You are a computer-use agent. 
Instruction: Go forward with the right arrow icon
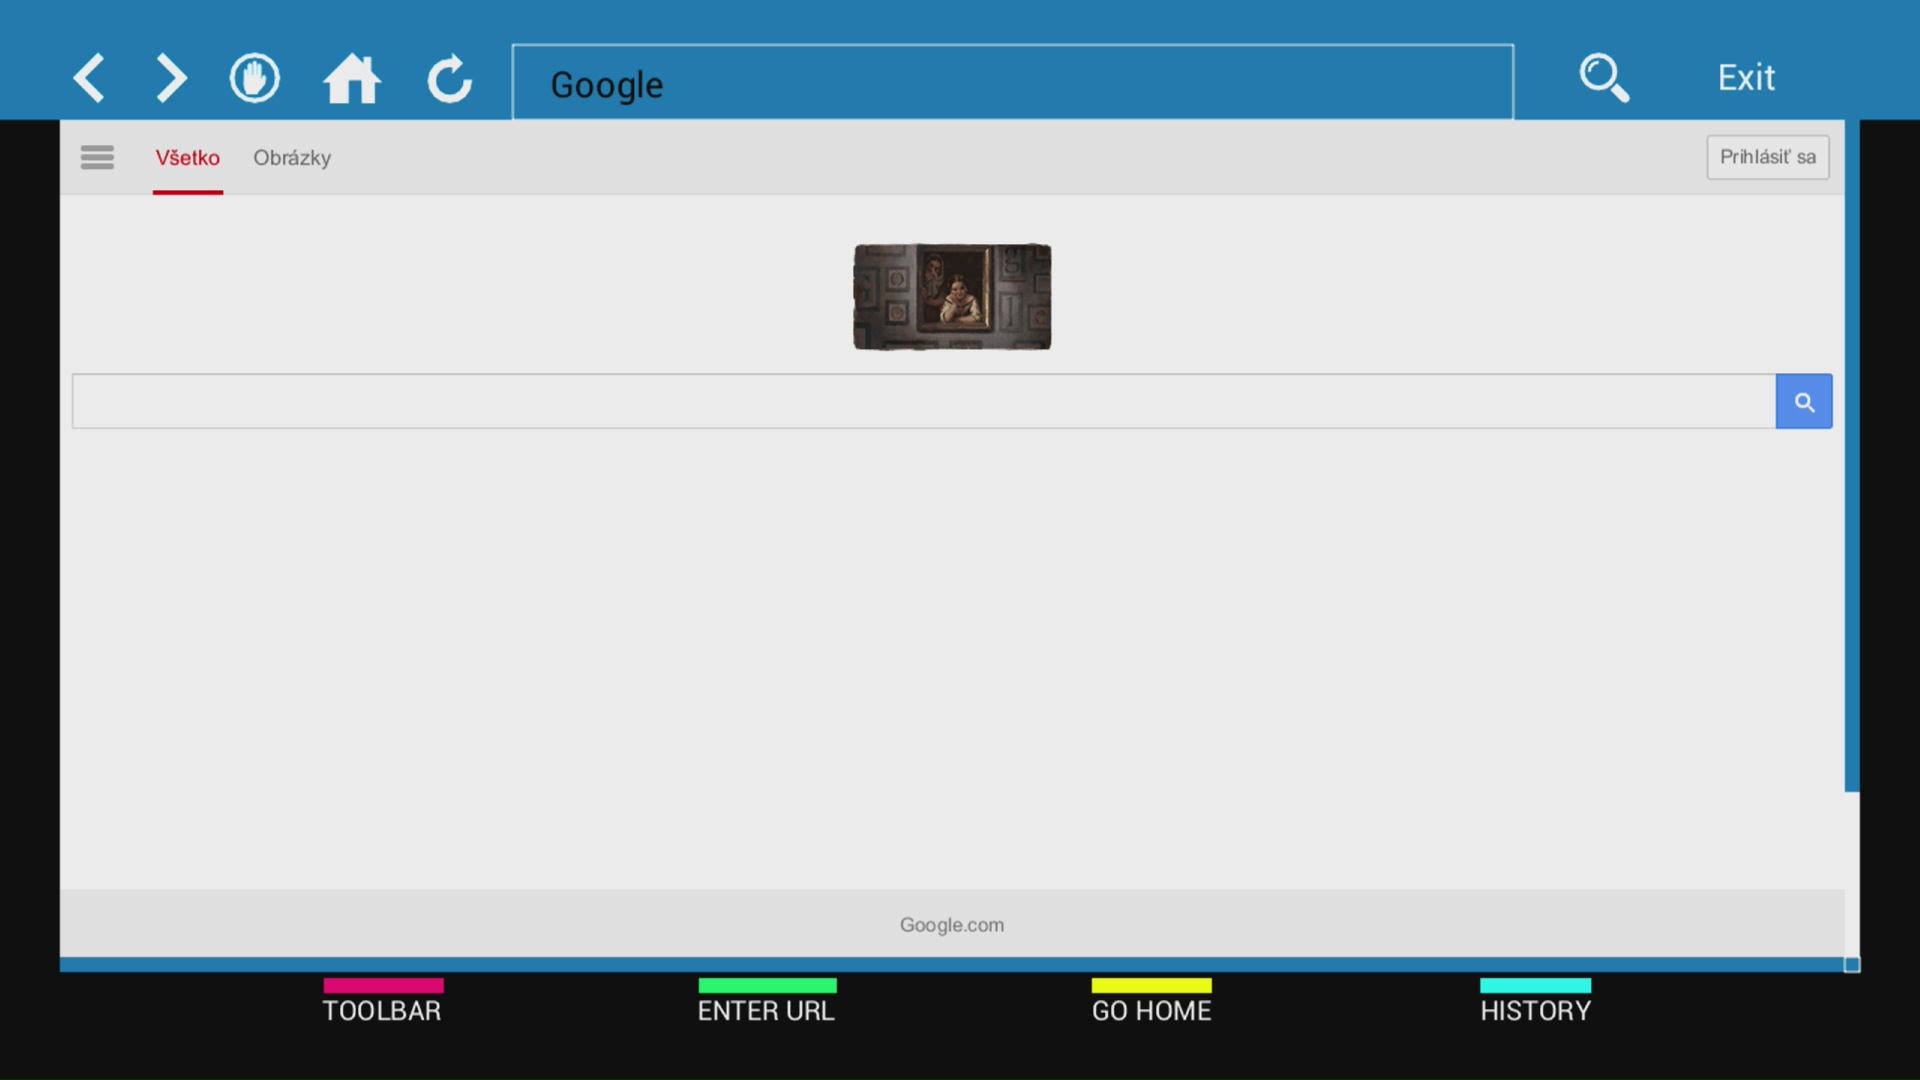tap(171, 78)
